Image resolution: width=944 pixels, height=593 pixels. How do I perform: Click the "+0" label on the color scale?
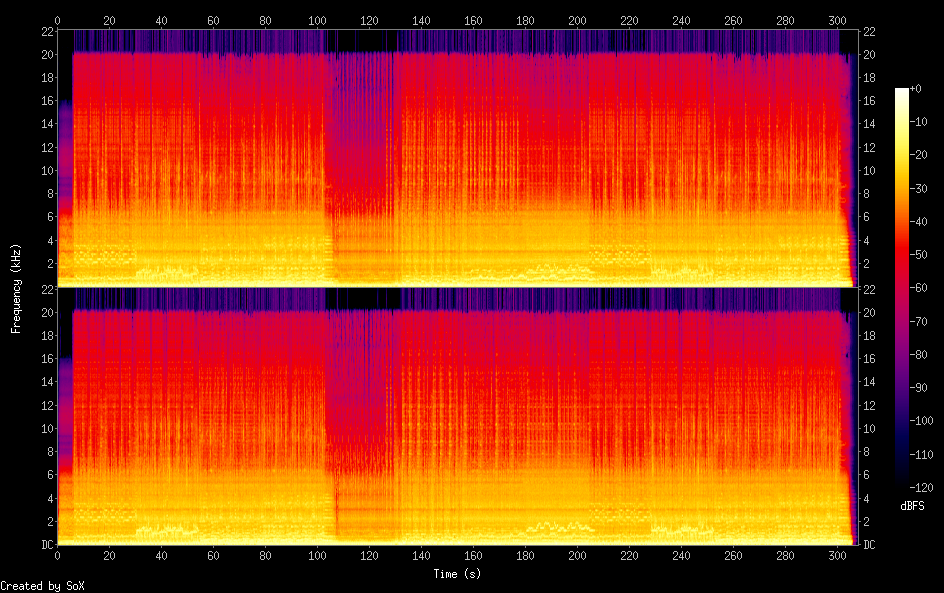pos(916,89)
